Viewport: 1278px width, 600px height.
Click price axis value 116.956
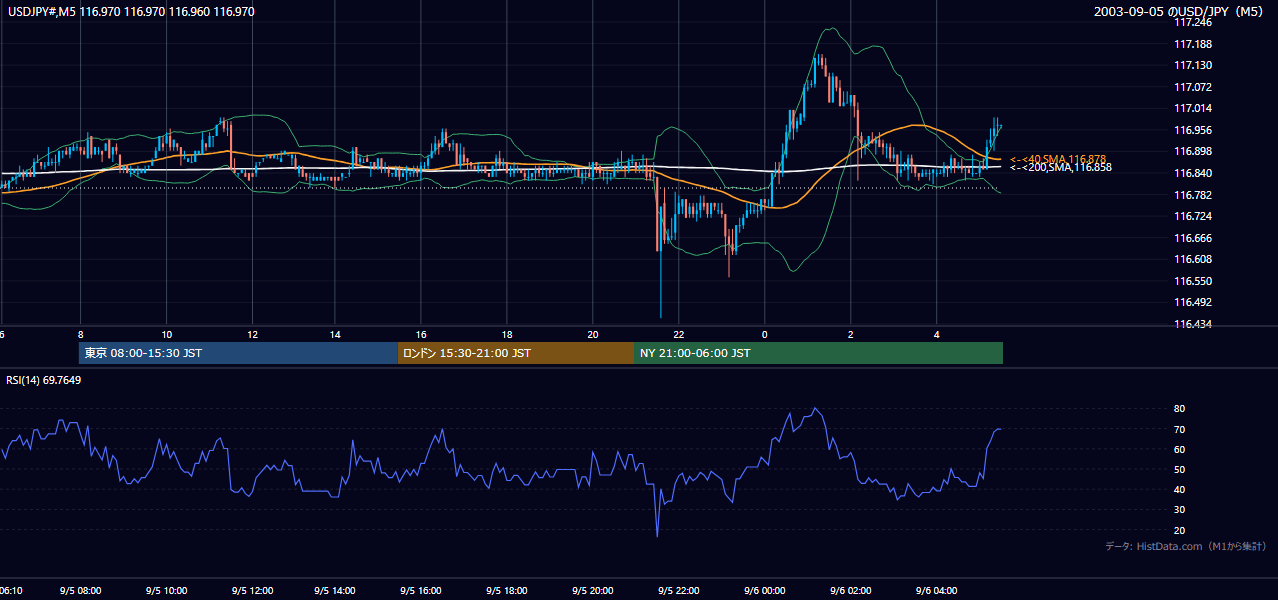tap(1193, 130)
